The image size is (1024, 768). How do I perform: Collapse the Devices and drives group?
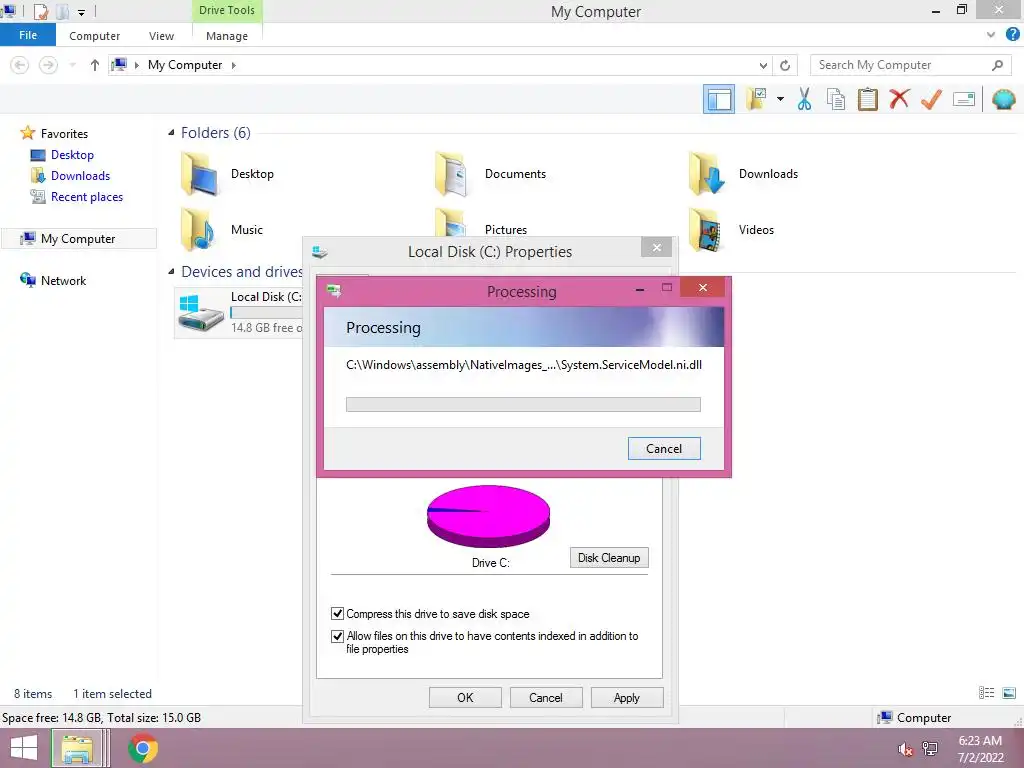tap(171, 271)
